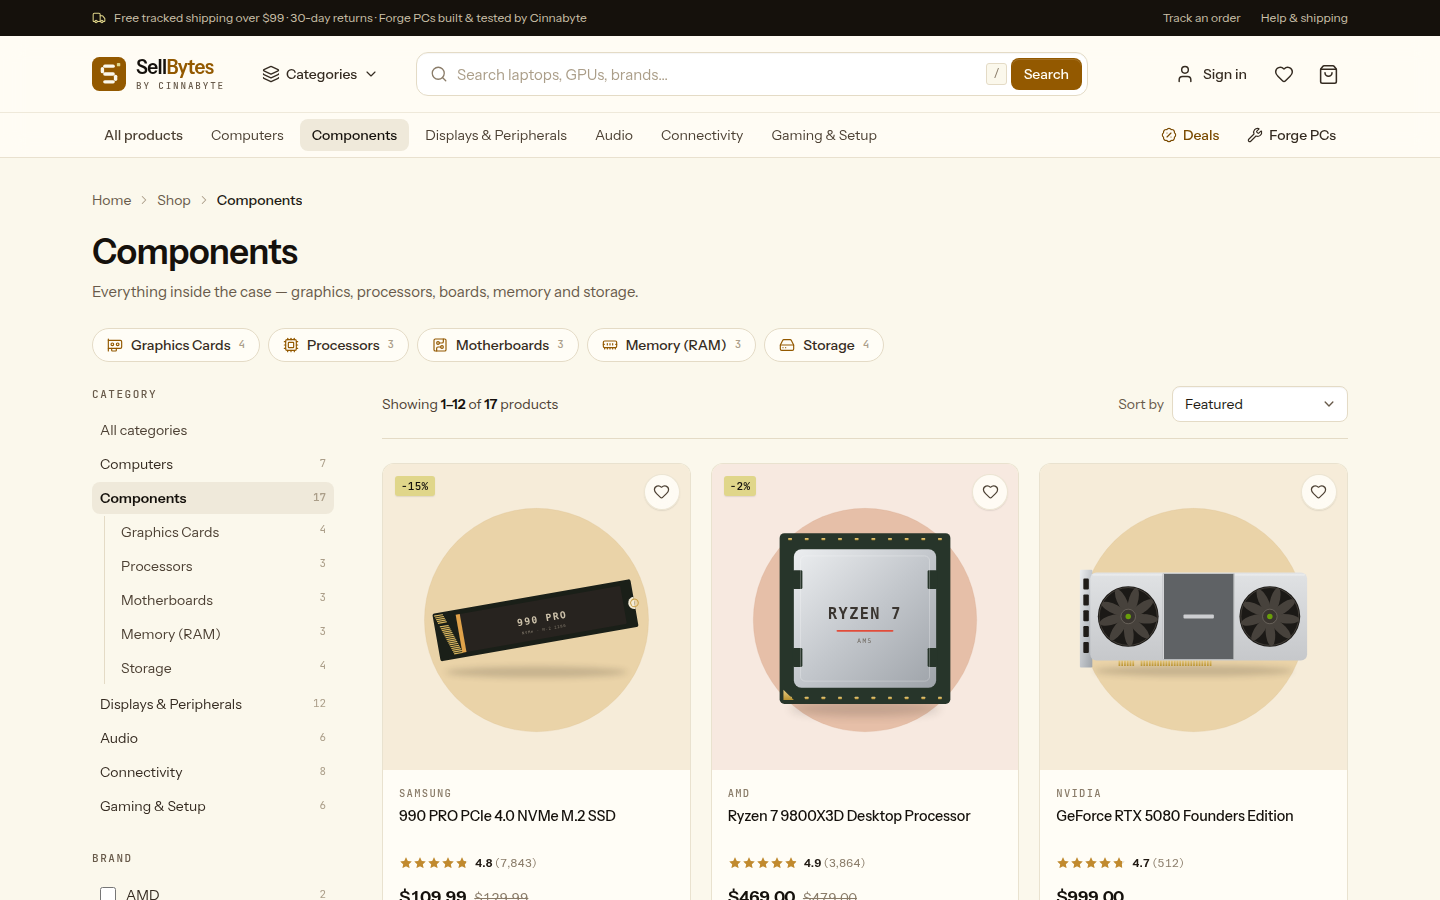Add GeForce RTX 5080 to wishlist
1440x900 pixels.
click(x=1319, y=492)
